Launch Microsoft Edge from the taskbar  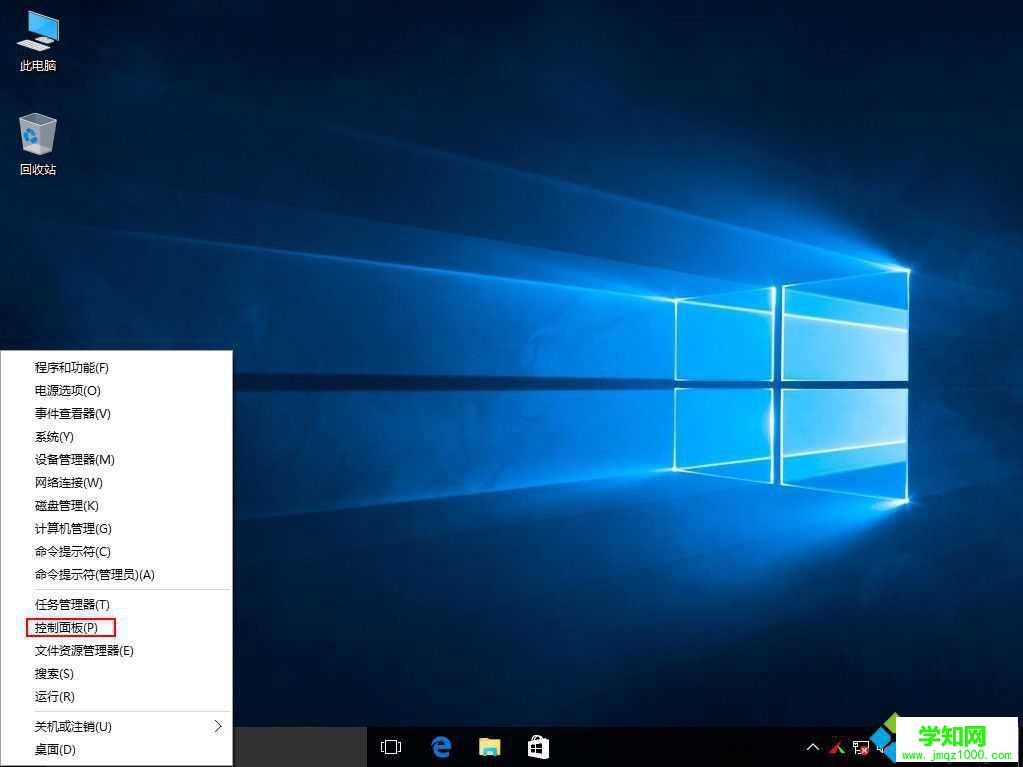440,747
